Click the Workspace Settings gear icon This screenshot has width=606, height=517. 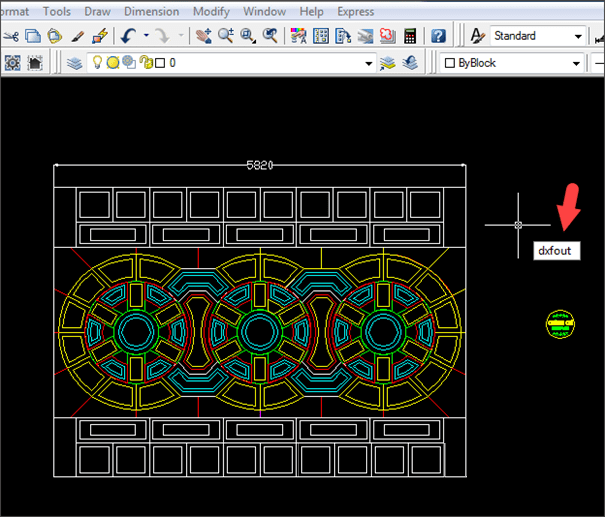tap(12, 63)
